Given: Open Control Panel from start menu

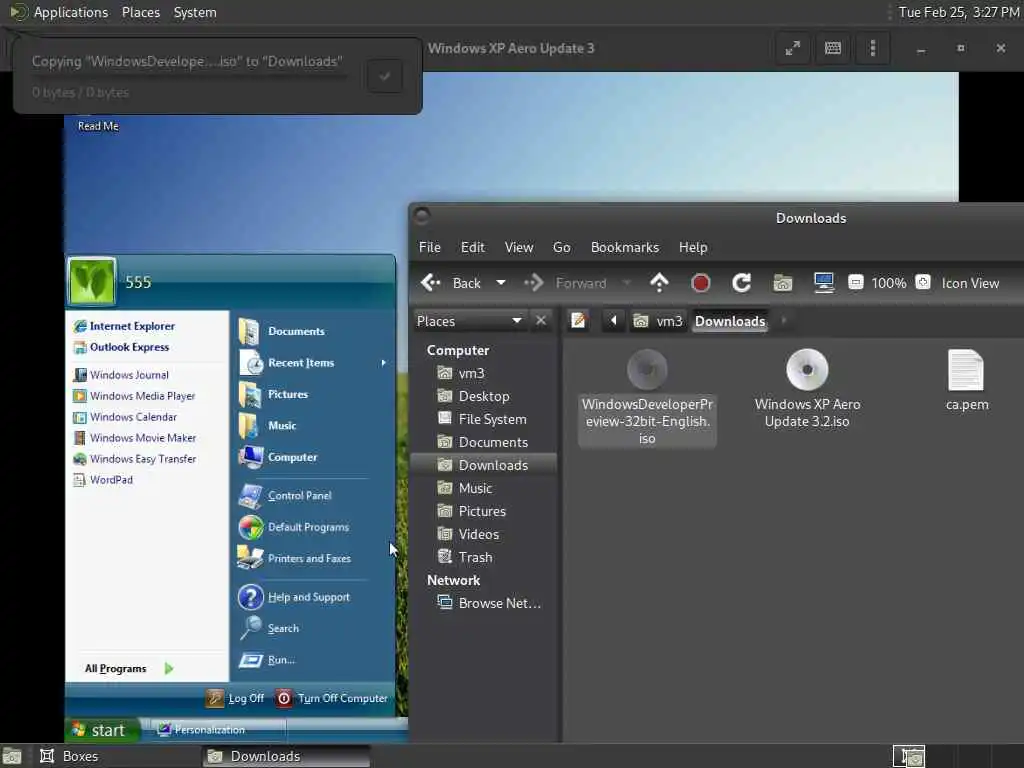Looking at the screenshot, I should pos(285,496).
